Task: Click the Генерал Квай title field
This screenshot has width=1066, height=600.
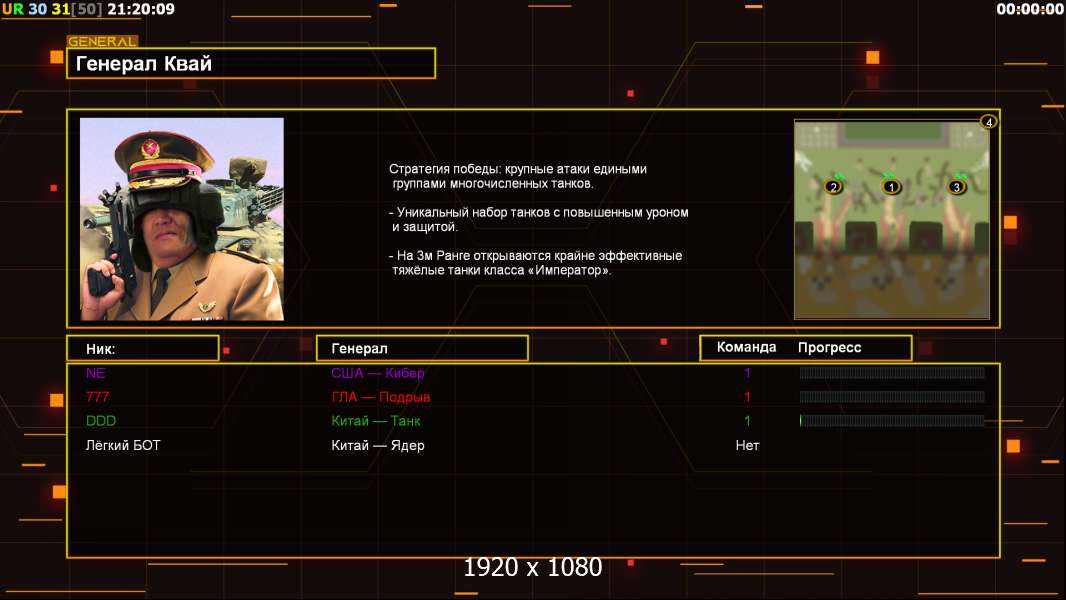Action: pos(251,63)
